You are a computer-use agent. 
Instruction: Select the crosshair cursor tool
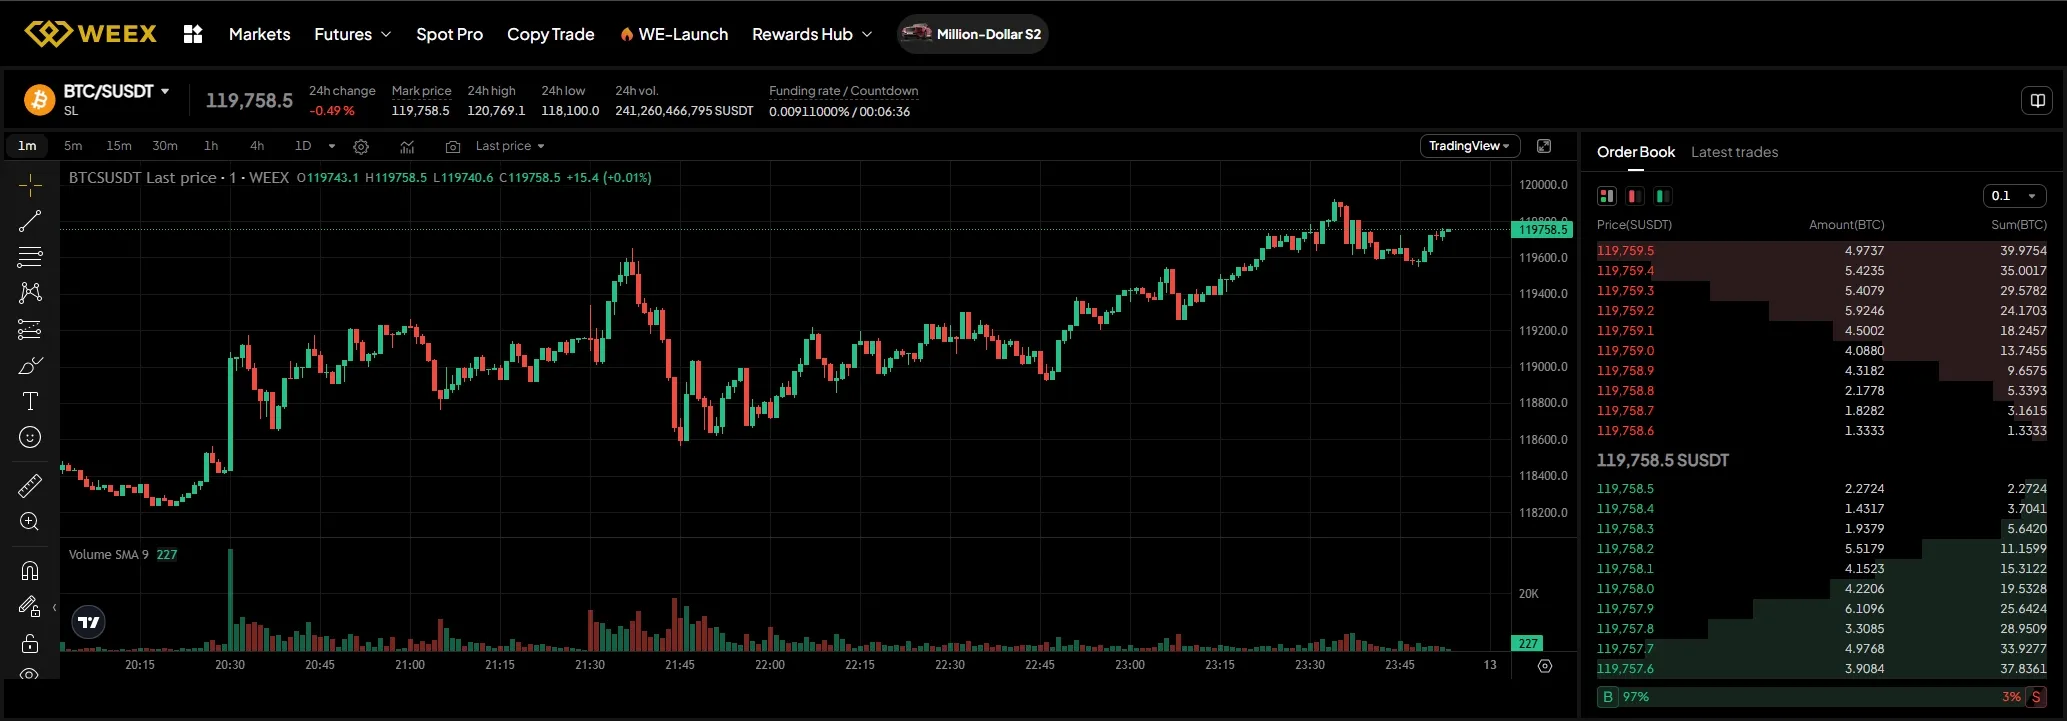pos(30,185)
